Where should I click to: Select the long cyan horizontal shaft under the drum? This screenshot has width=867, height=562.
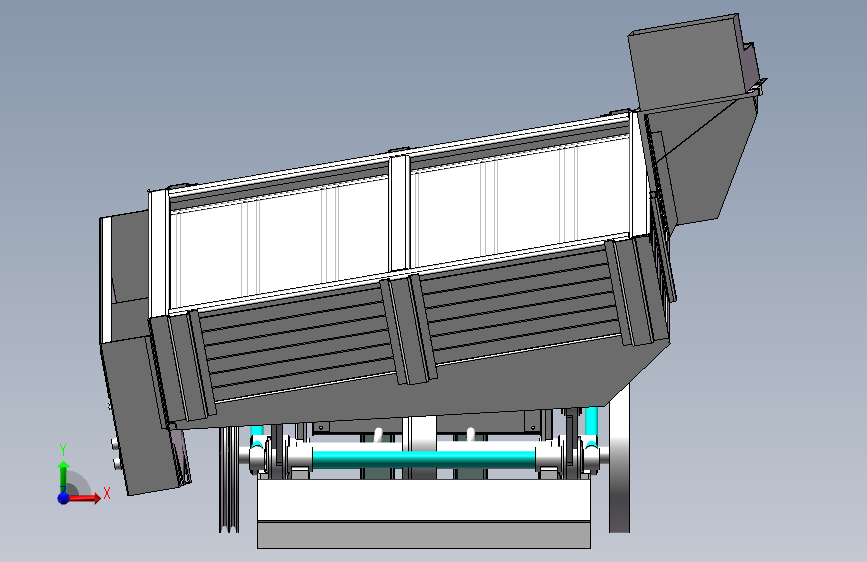tap(424, 459)
